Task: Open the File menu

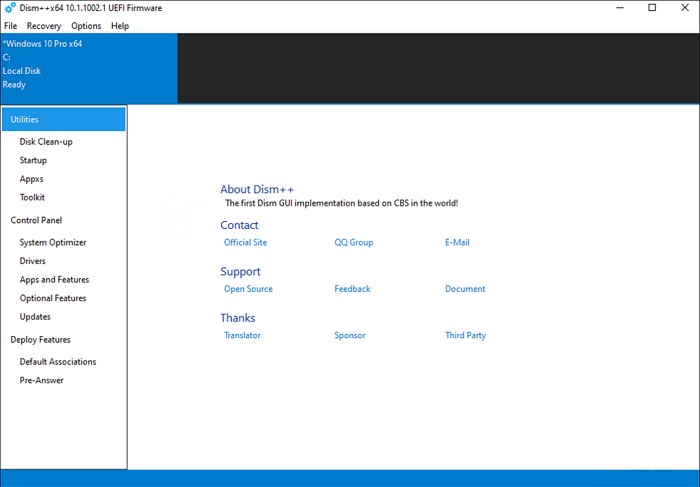Action: 11,26
